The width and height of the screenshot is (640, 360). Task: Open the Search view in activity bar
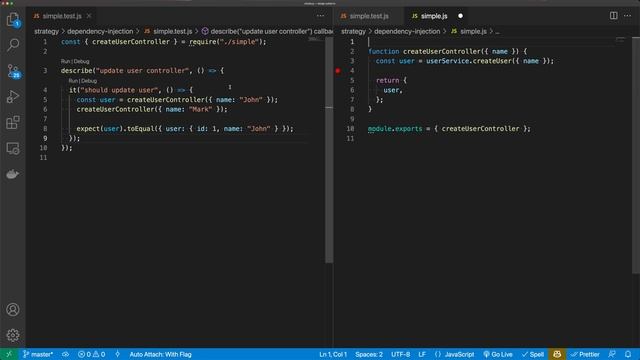point(13,44)
